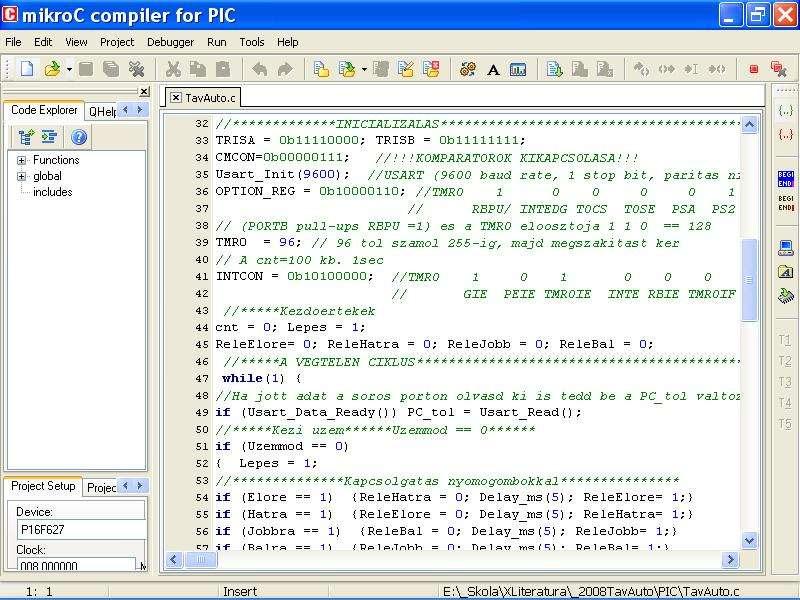Click the vertical scrollbar thumb in editor
This screenshot has height=600, width=800.
749,279
